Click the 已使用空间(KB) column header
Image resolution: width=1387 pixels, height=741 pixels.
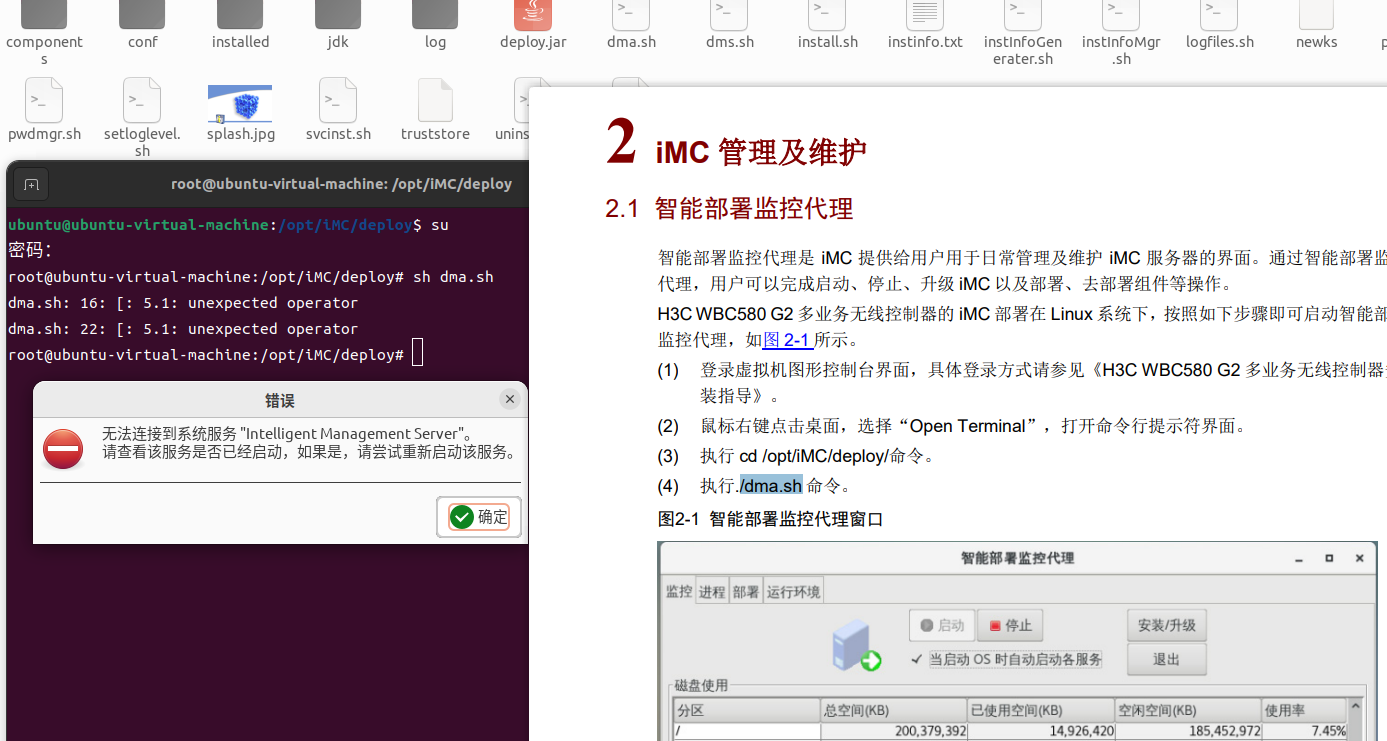(1041, 710)
